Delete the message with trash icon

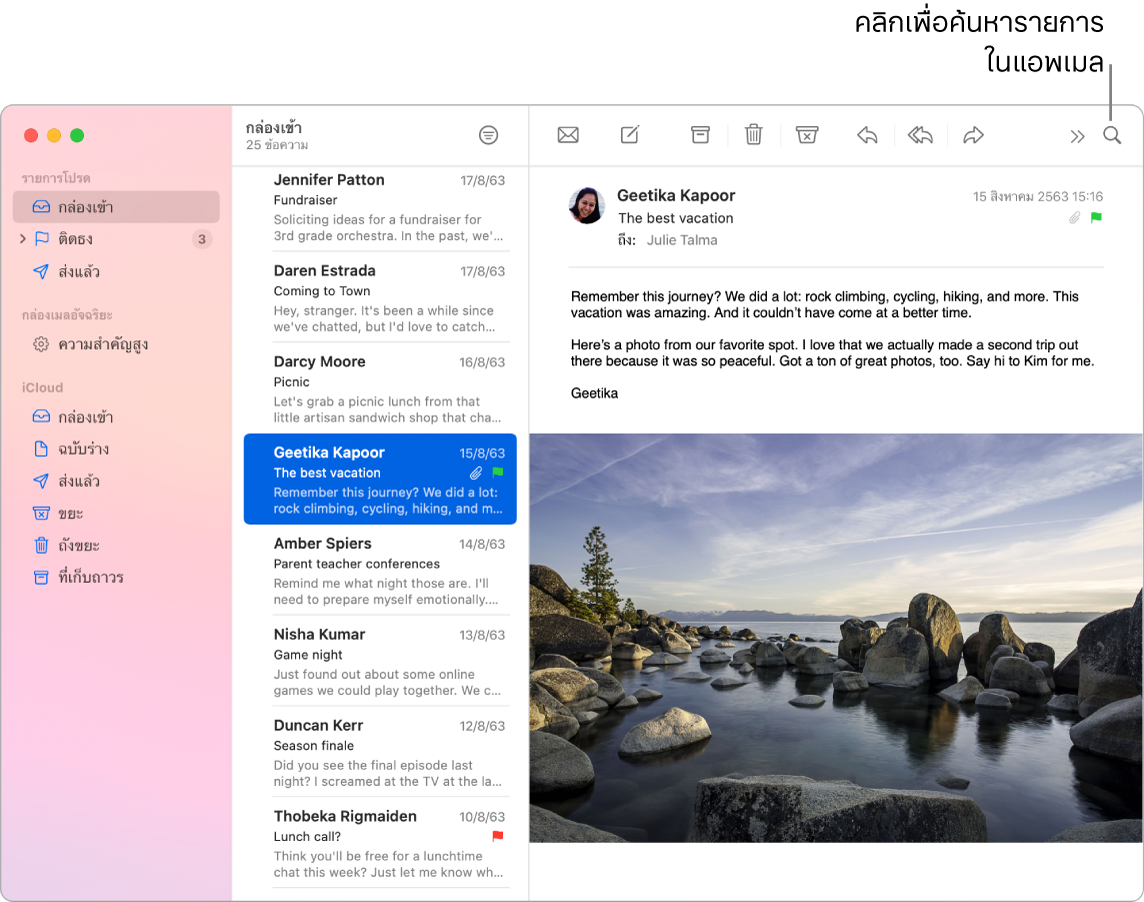point(754,135)
